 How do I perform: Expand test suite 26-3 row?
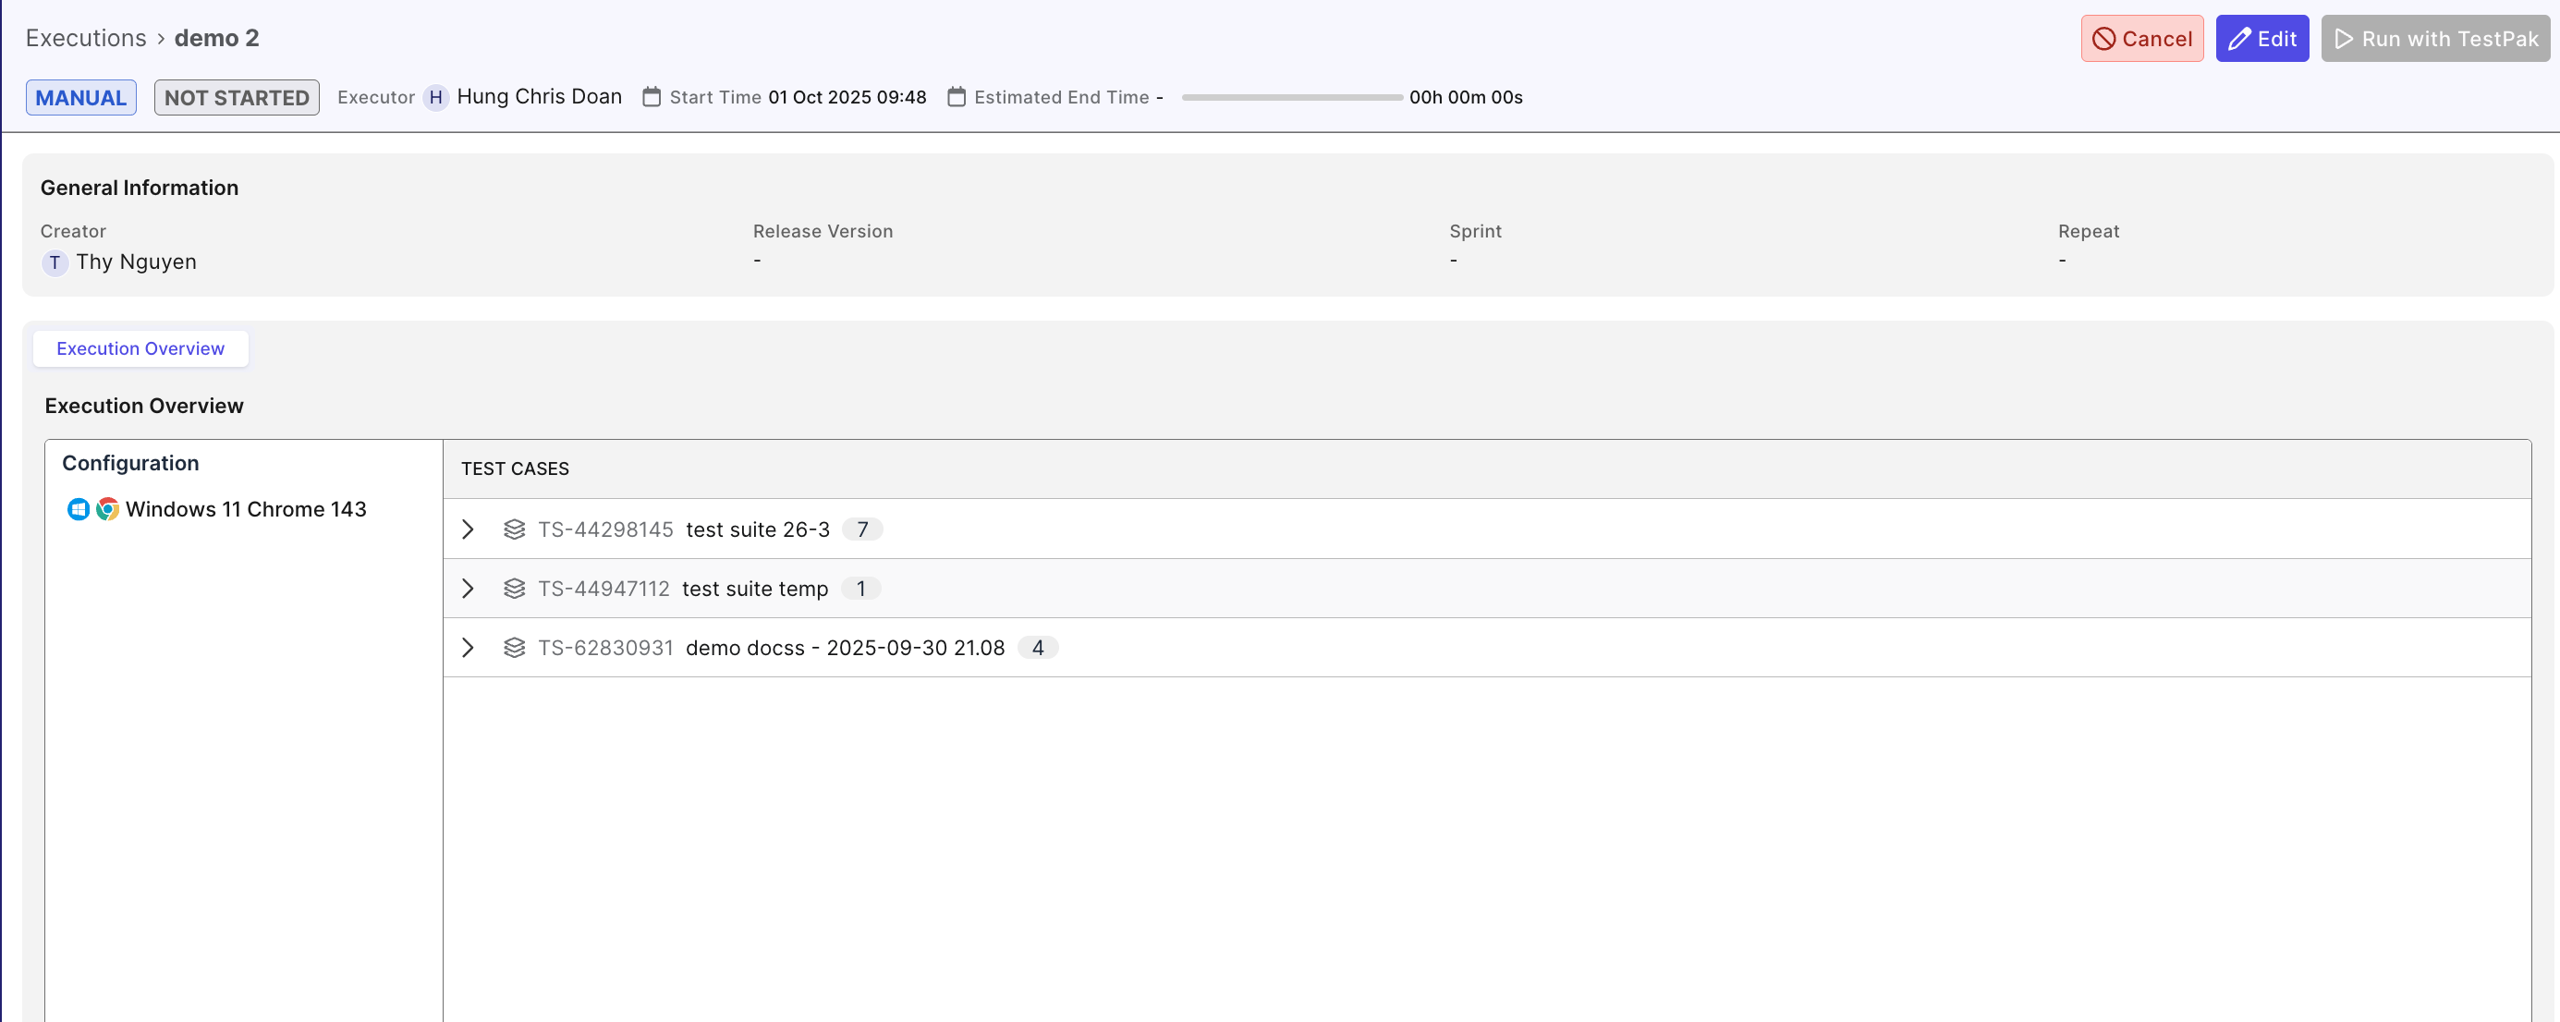[468, 529]
